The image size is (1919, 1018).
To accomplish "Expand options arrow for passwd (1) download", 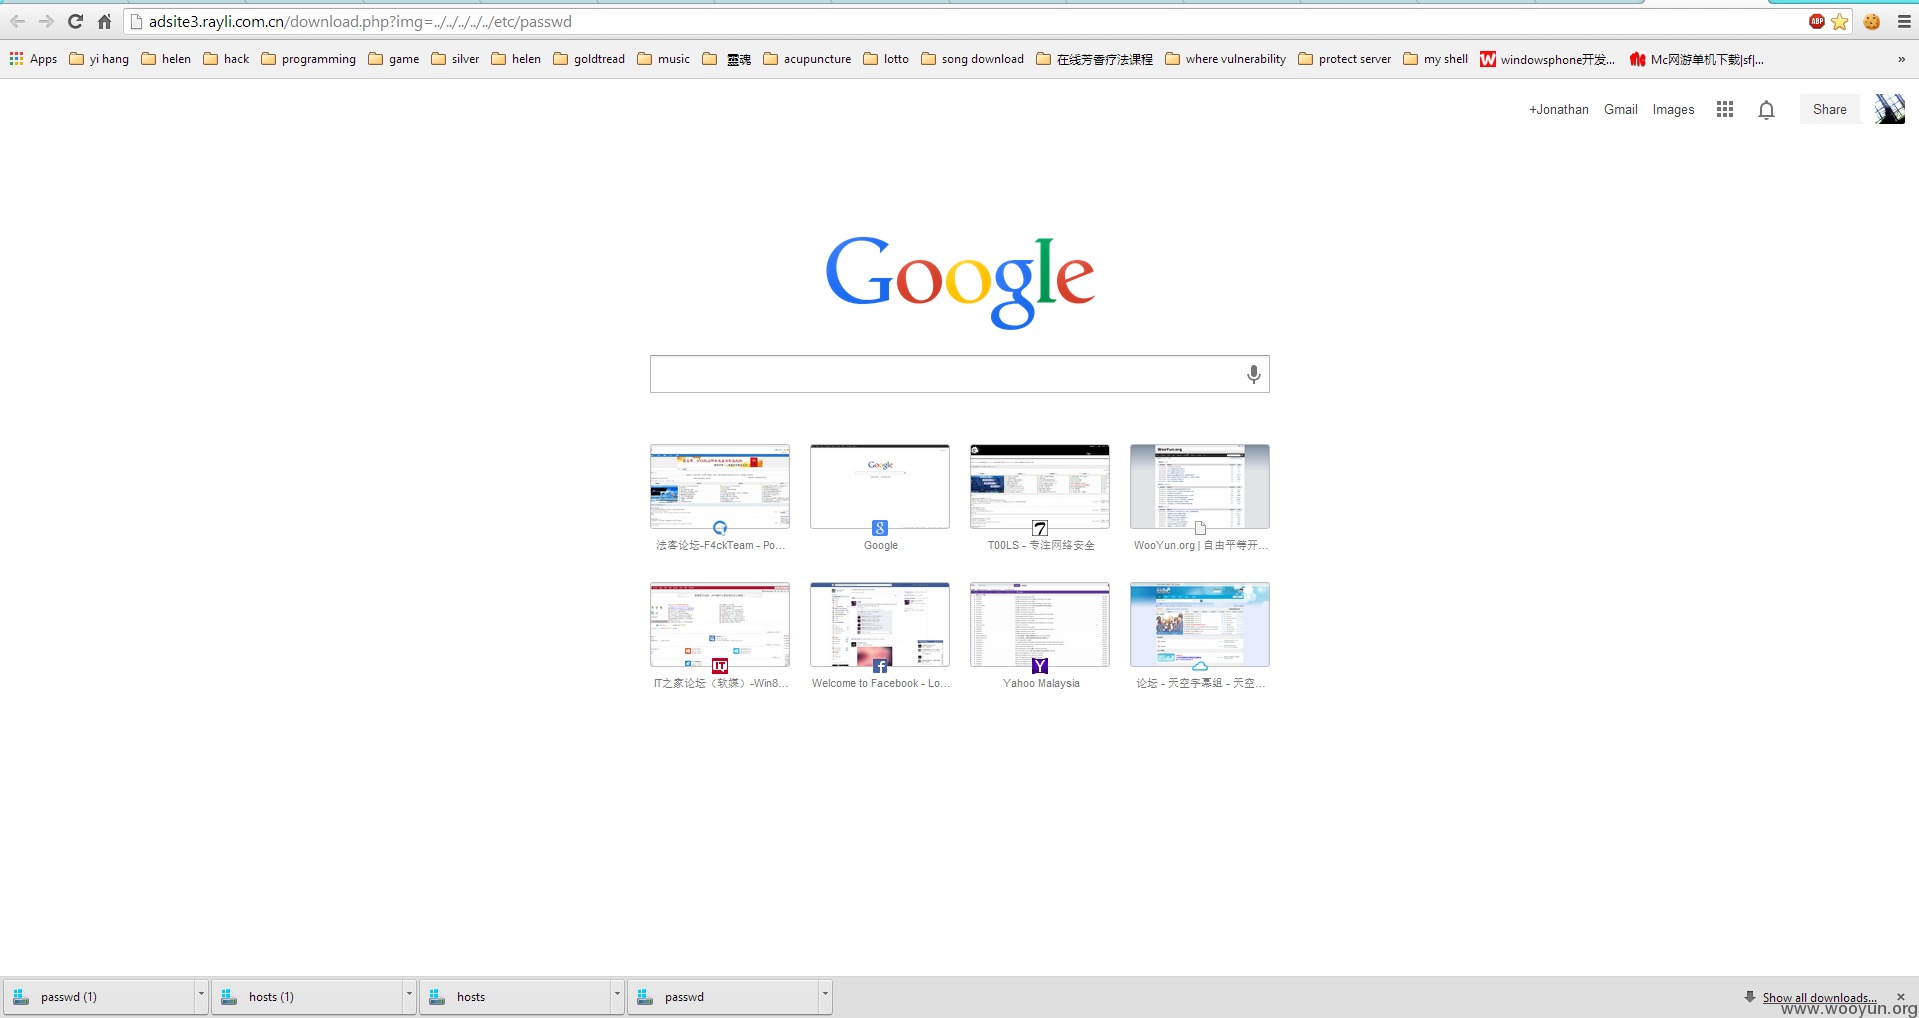I will 201,996.
